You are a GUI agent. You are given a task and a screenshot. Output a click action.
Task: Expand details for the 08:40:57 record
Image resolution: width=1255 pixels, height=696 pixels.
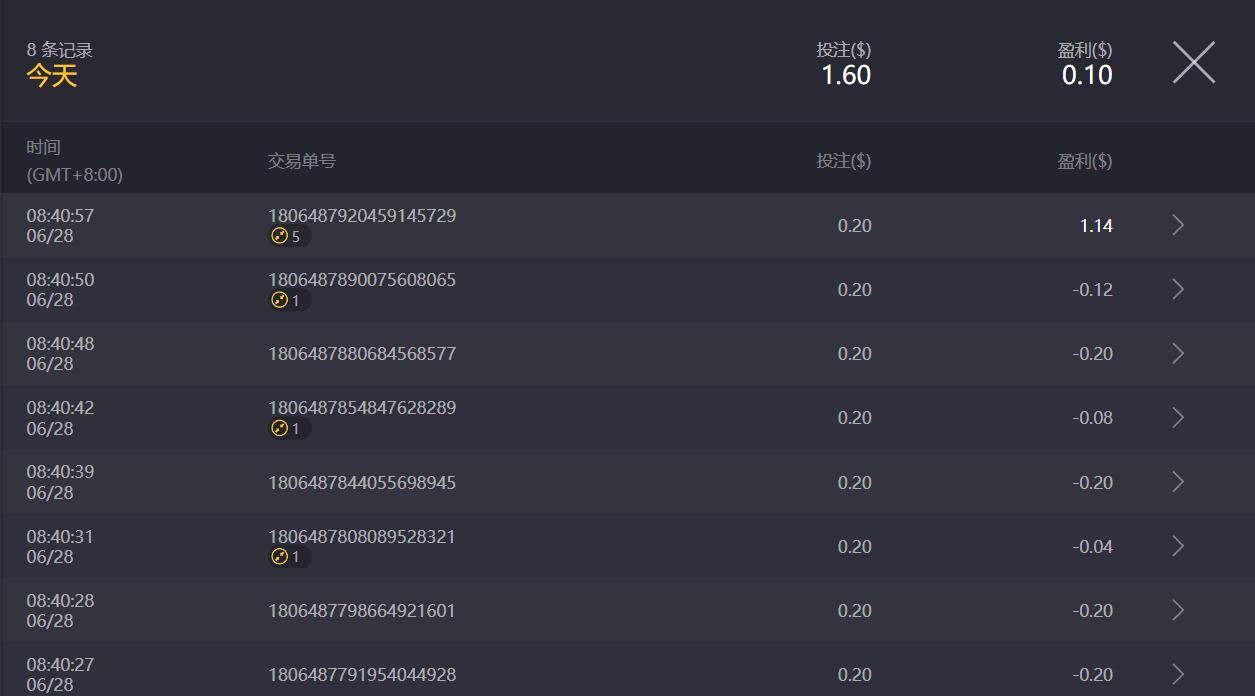[x=1177, y=226]
